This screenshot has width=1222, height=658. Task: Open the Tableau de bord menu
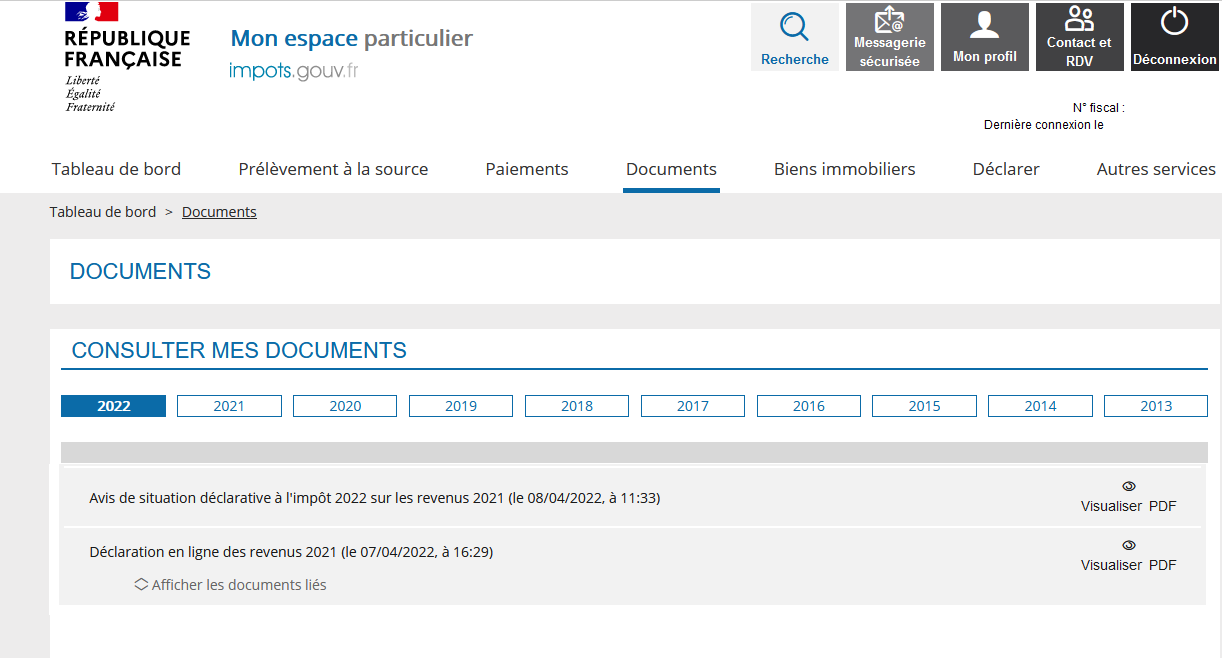pyautogui.click(x=116, y=169)
